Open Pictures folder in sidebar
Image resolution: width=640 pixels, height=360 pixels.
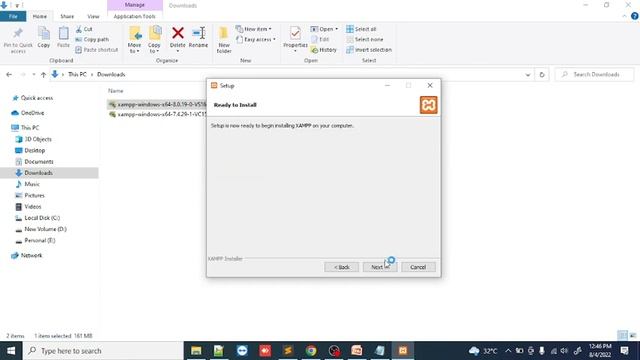pos(30,196)
